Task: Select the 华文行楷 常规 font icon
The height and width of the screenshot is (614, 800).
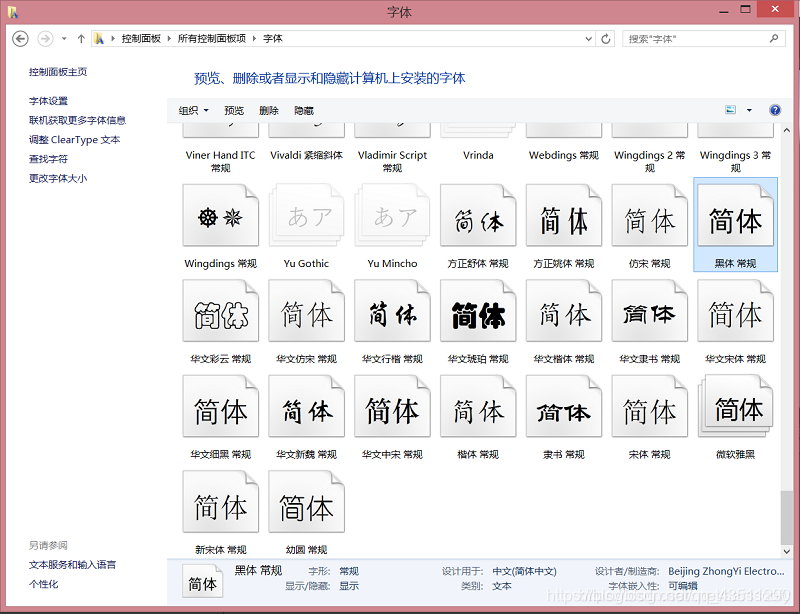Action: click(x=392, y=311)
